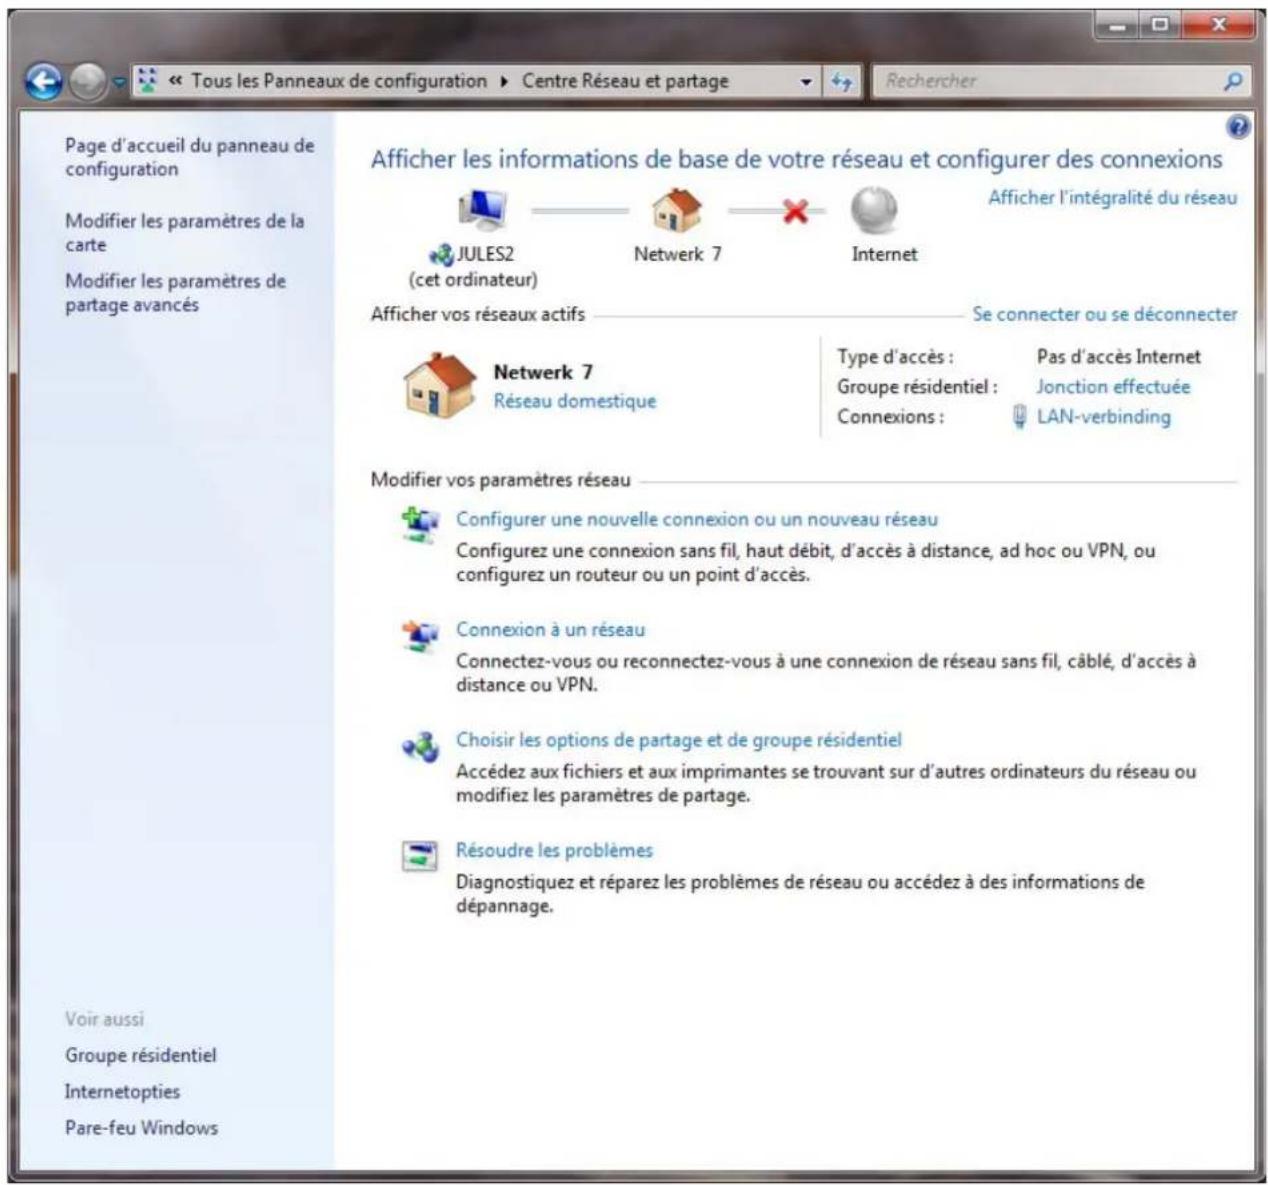Open 'Groupe résidentiel' under Voir aussi
This screenshot has height=1185, width=1268.
[140, 1055]
